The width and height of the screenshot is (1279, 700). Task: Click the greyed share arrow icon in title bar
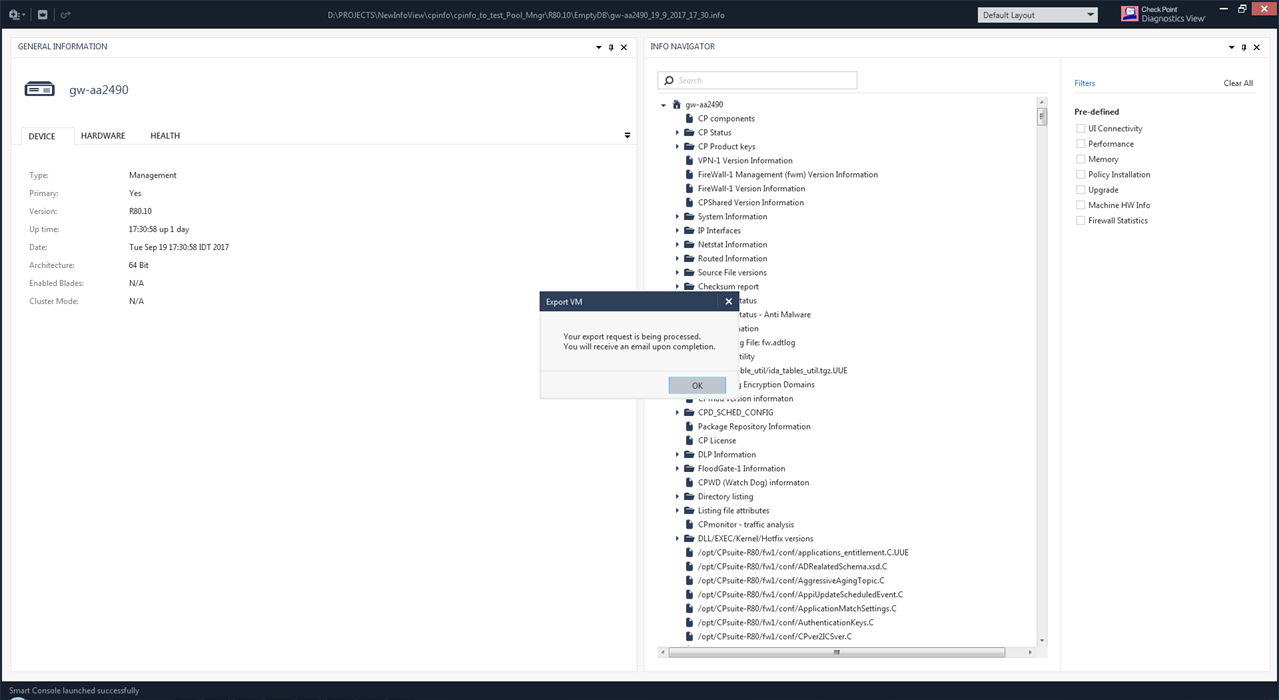point(65,15)
